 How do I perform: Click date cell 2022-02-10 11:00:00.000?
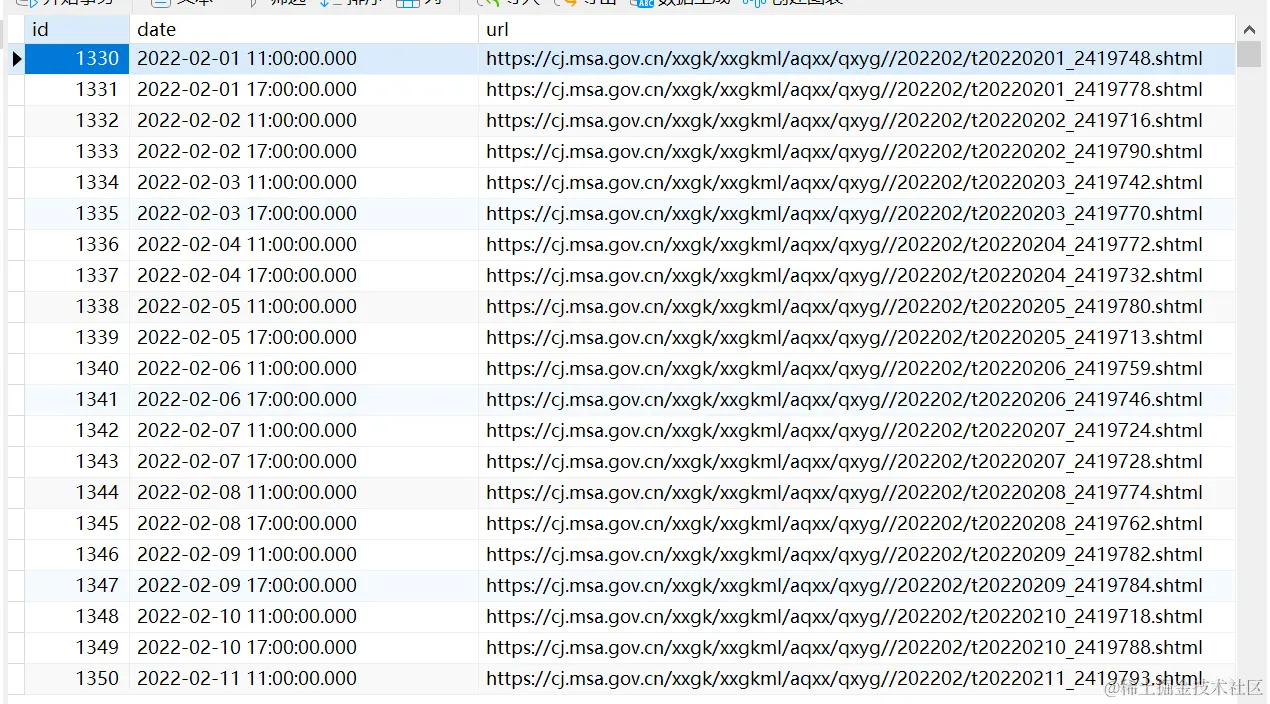[304, 617]
